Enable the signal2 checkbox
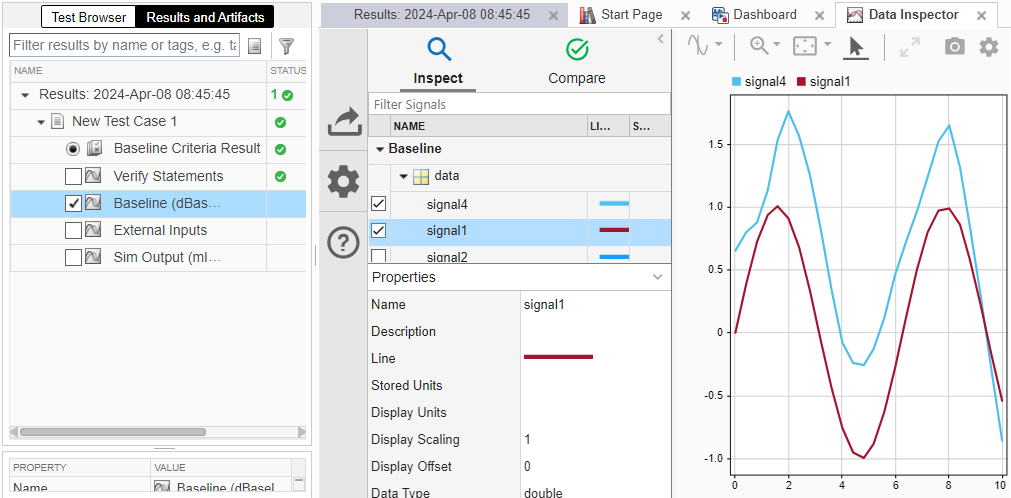 click(x=379, y=257)
